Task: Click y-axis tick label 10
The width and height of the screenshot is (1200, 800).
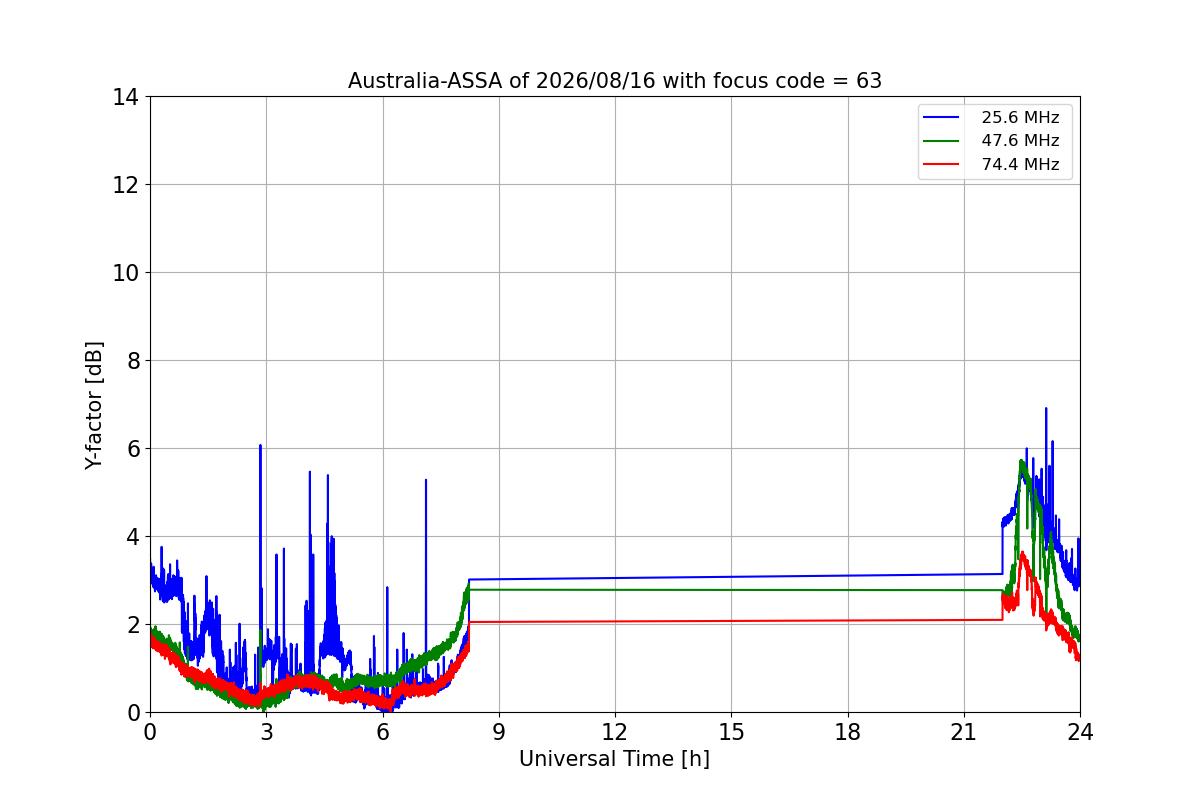Action: click(126, 273)
